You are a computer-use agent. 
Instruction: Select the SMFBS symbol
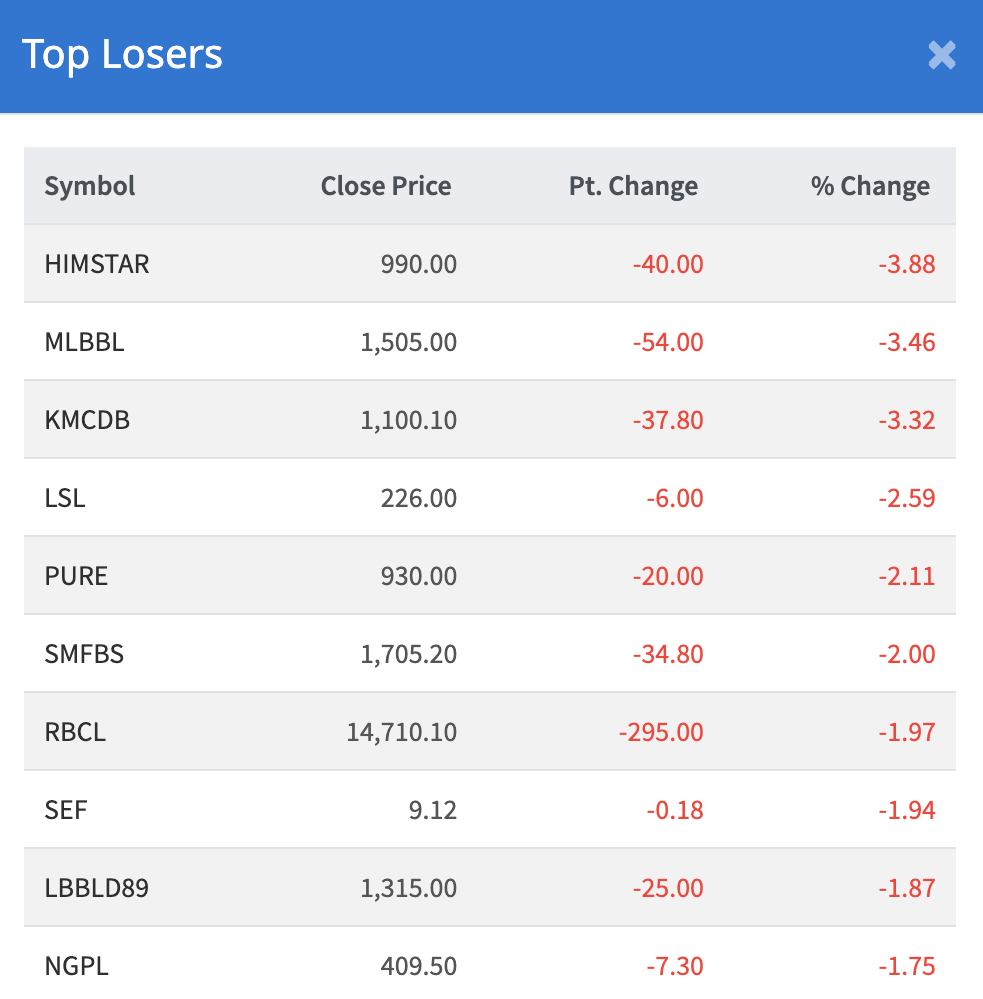(84, 654)
